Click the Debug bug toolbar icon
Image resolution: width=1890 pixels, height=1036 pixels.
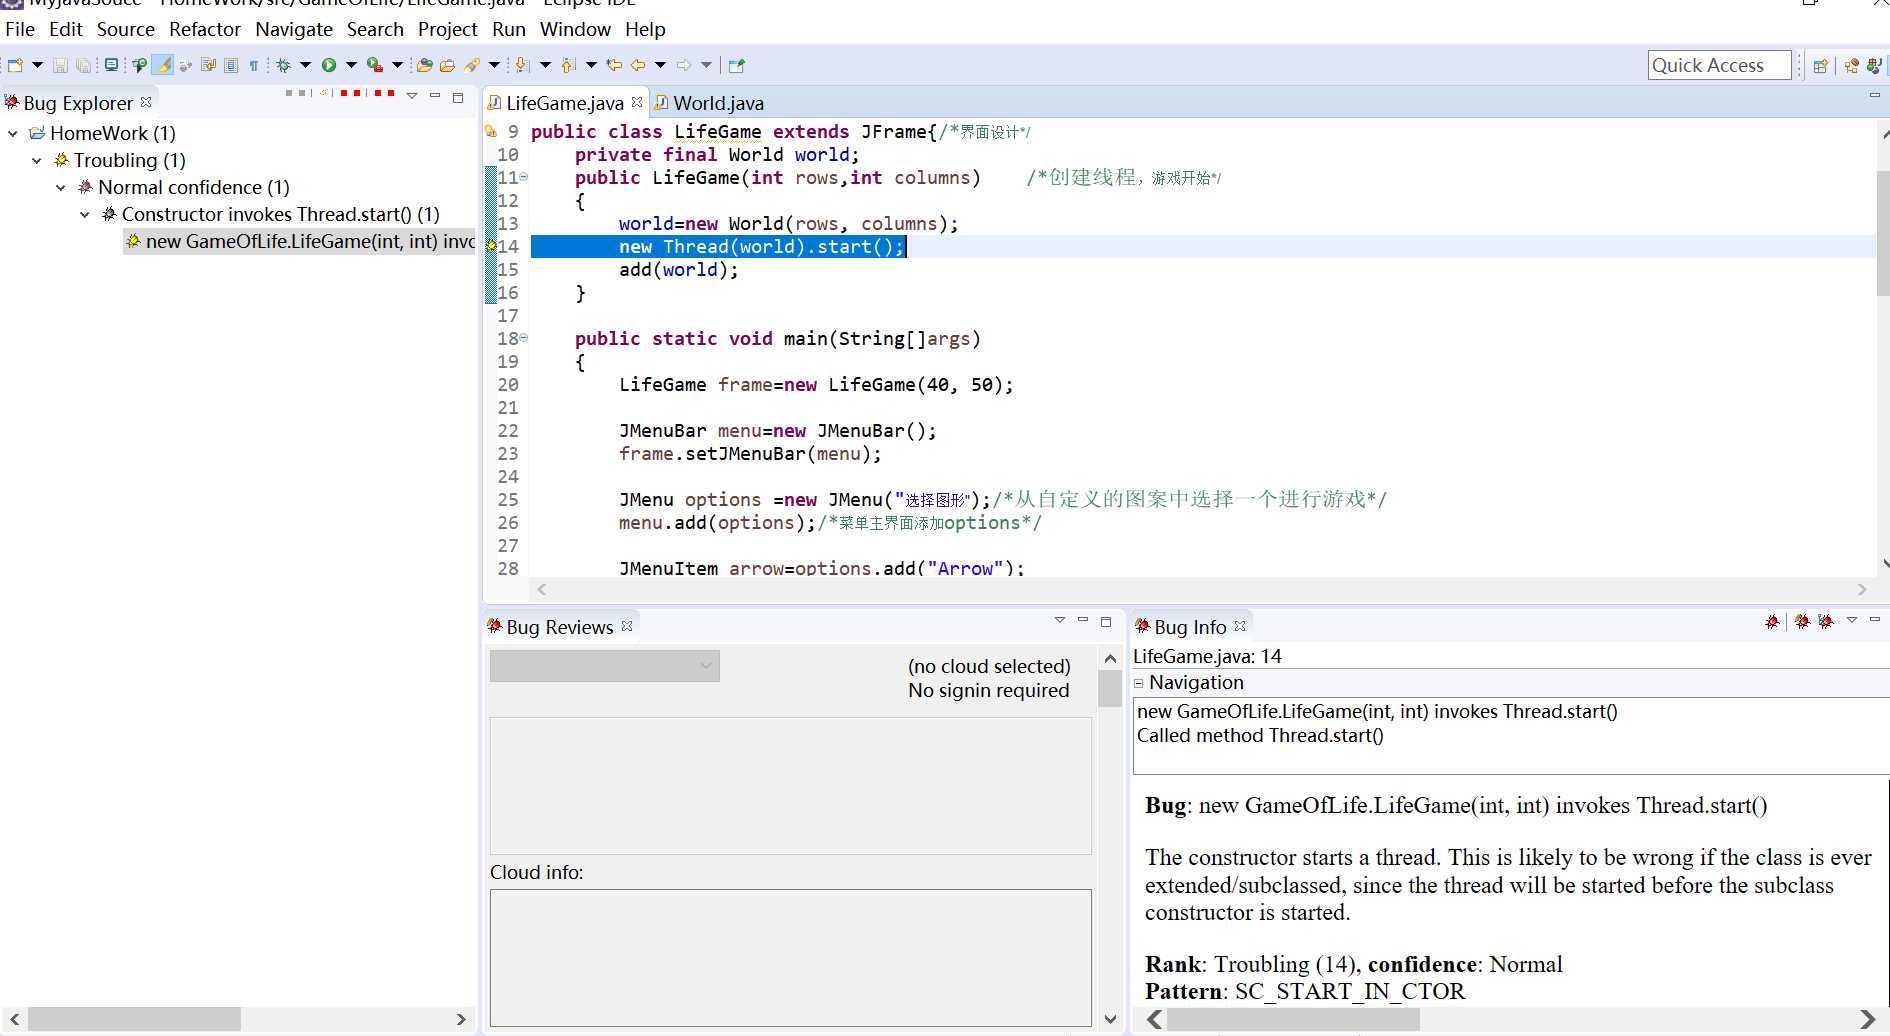[284, 65]
